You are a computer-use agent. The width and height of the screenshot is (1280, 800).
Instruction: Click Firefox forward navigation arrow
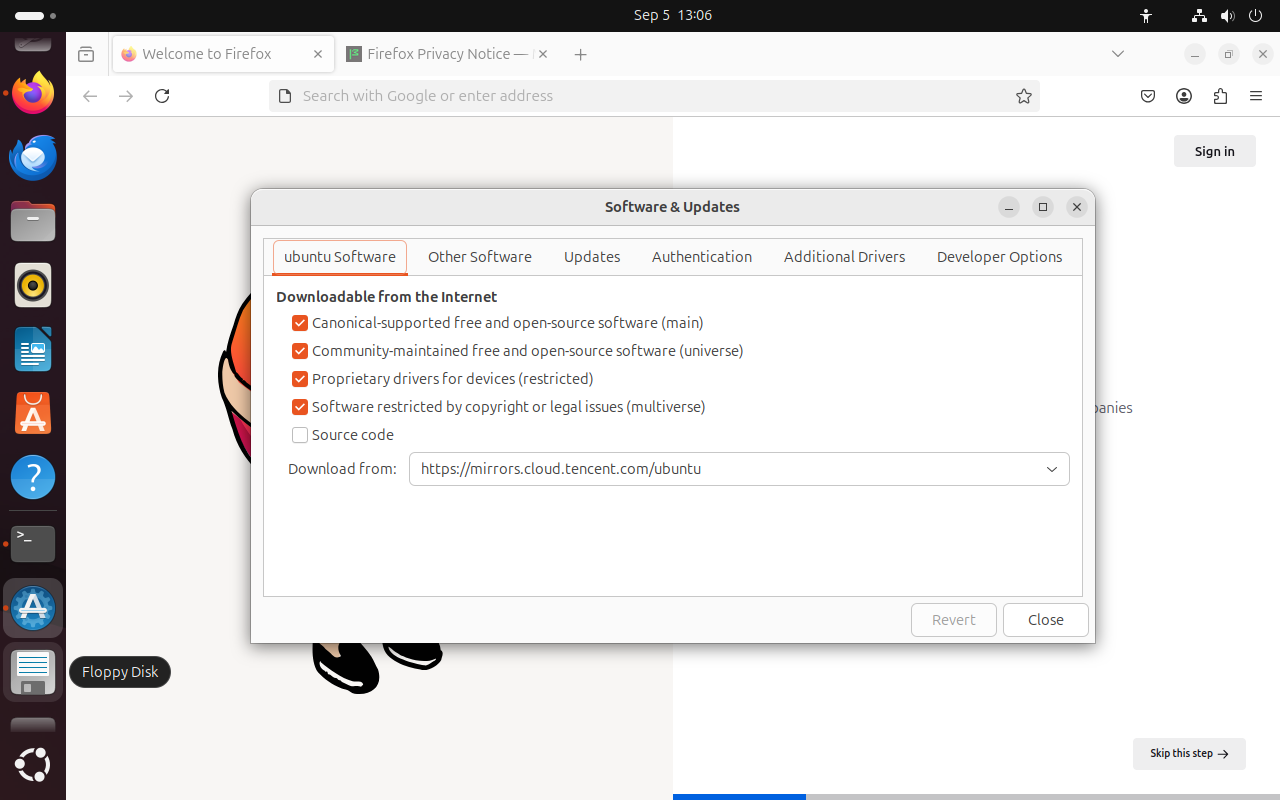126,96
